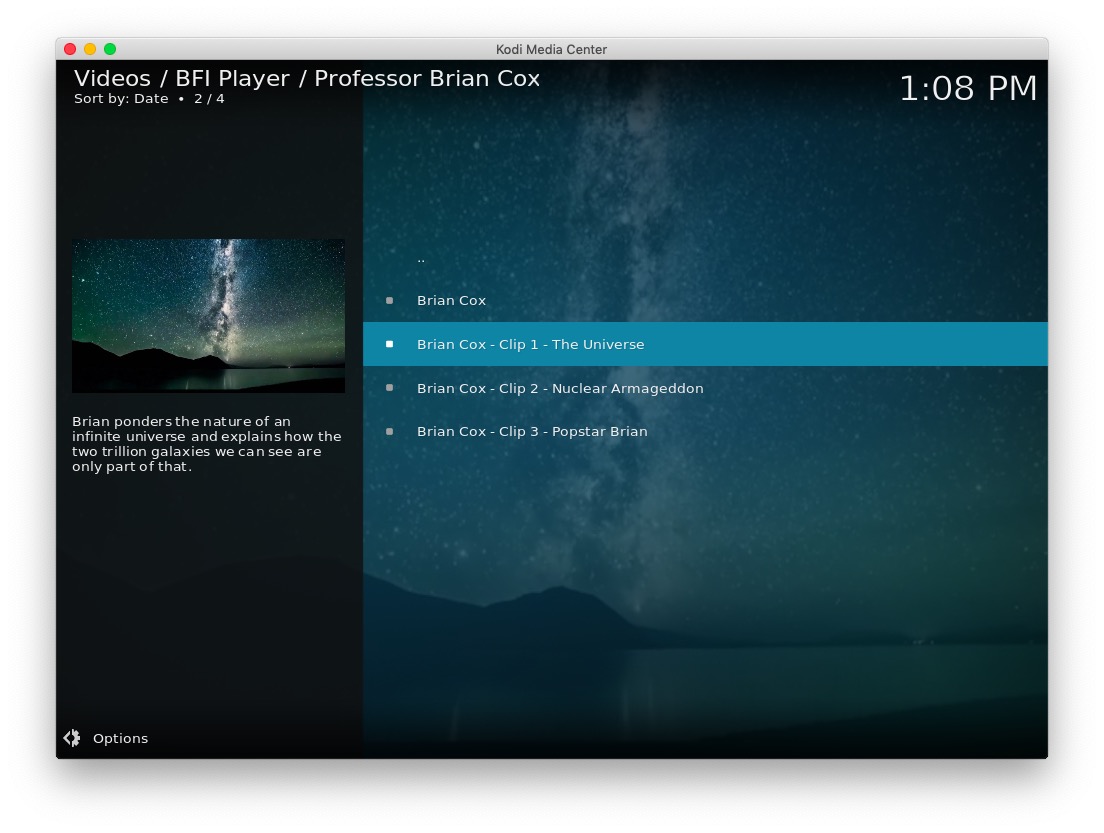Select 'Brian Cox - Clip 2 - Nuclear Armageddon'
This screenshot has height=833, width=1104.
point(560,388)
